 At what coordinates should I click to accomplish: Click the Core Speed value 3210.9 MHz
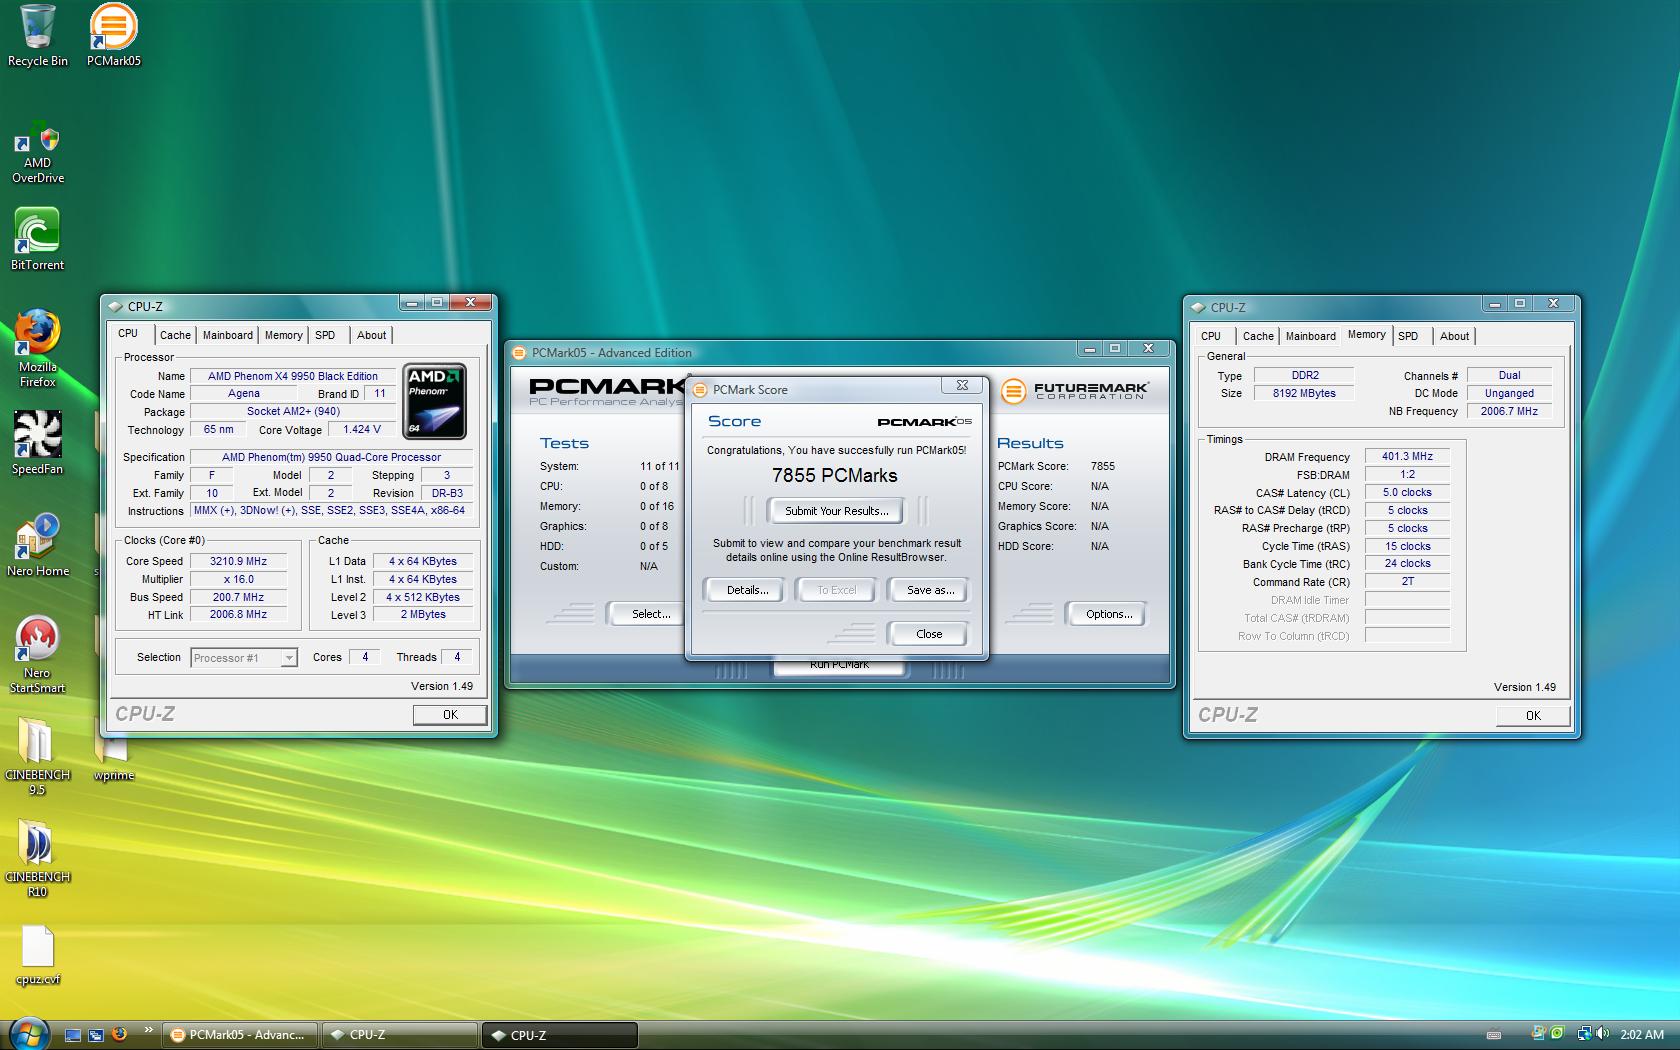(238, 561)
